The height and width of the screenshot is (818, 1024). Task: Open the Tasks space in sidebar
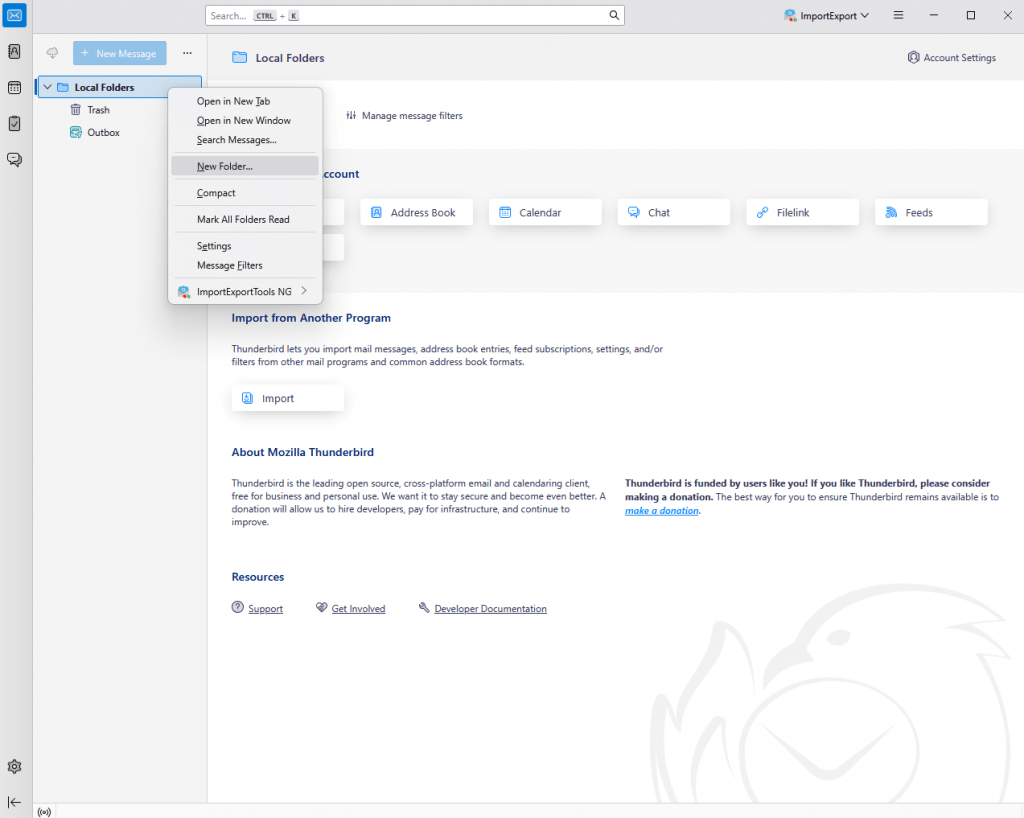coord(14,123)
